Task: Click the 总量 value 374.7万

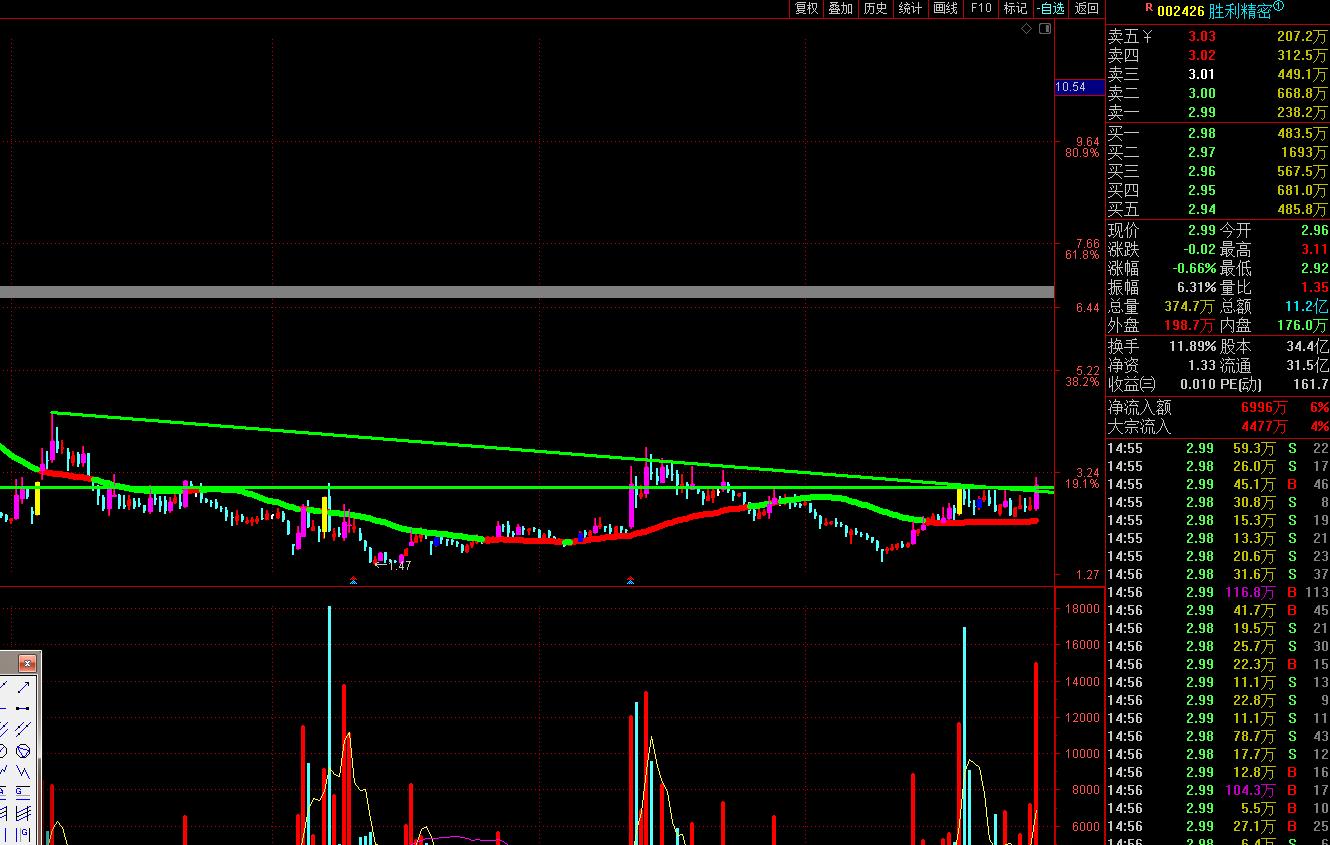Action: tap(1191, 306)
